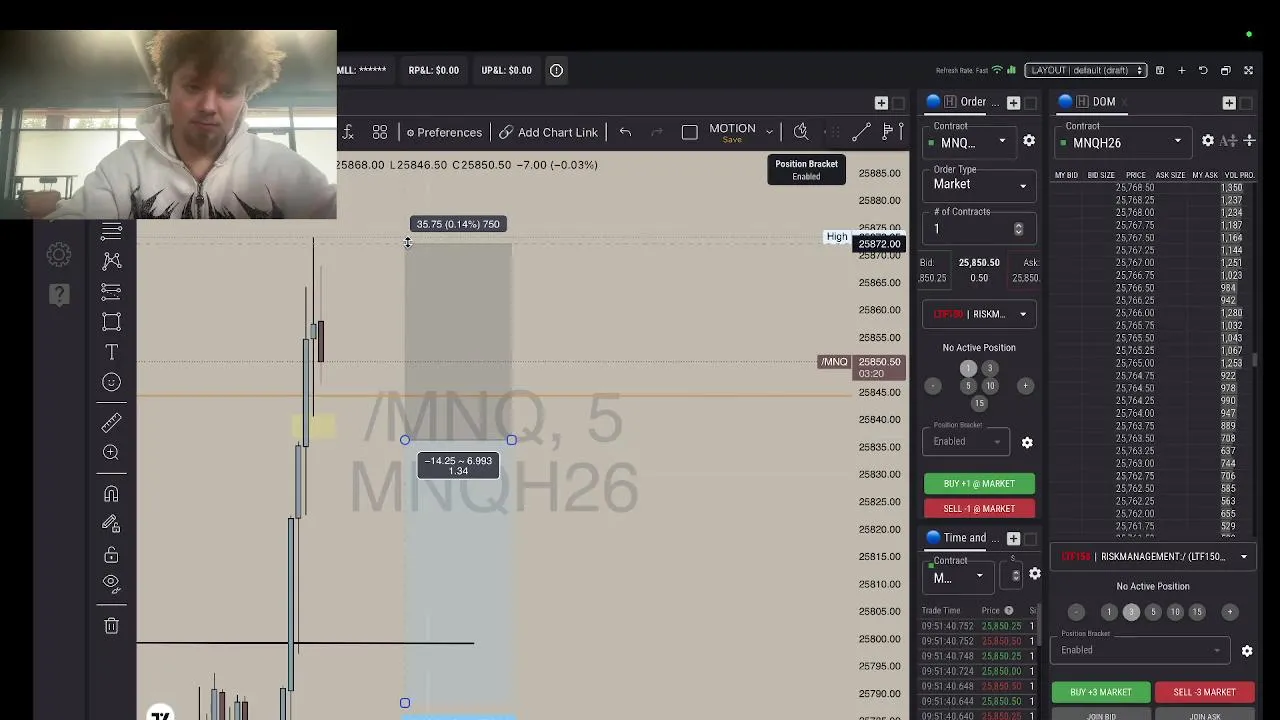
Task: Open the DOM RISKMANAGEMENT account dropdown
Action: click(1153, 556)
